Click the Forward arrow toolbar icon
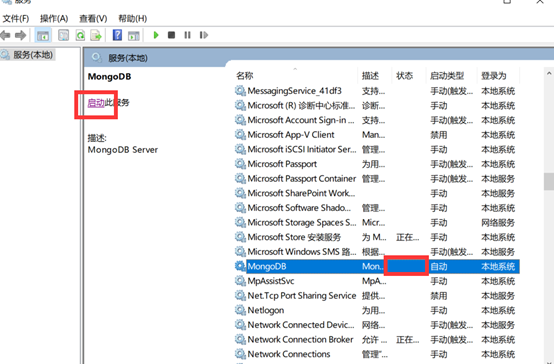The width and height of the screenshot is (554, 364). tap(20, 35)
